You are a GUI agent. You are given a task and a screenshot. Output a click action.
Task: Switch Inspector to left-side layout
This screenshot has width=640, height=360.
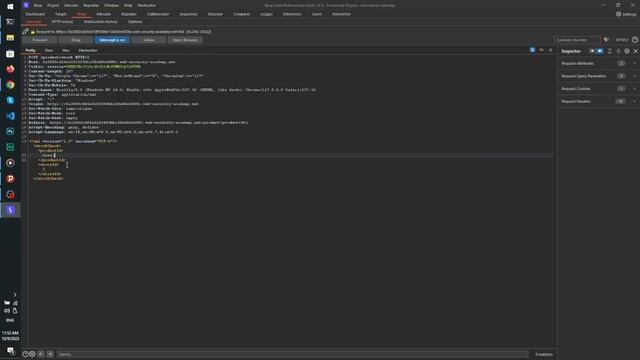[x=592, y=51]
